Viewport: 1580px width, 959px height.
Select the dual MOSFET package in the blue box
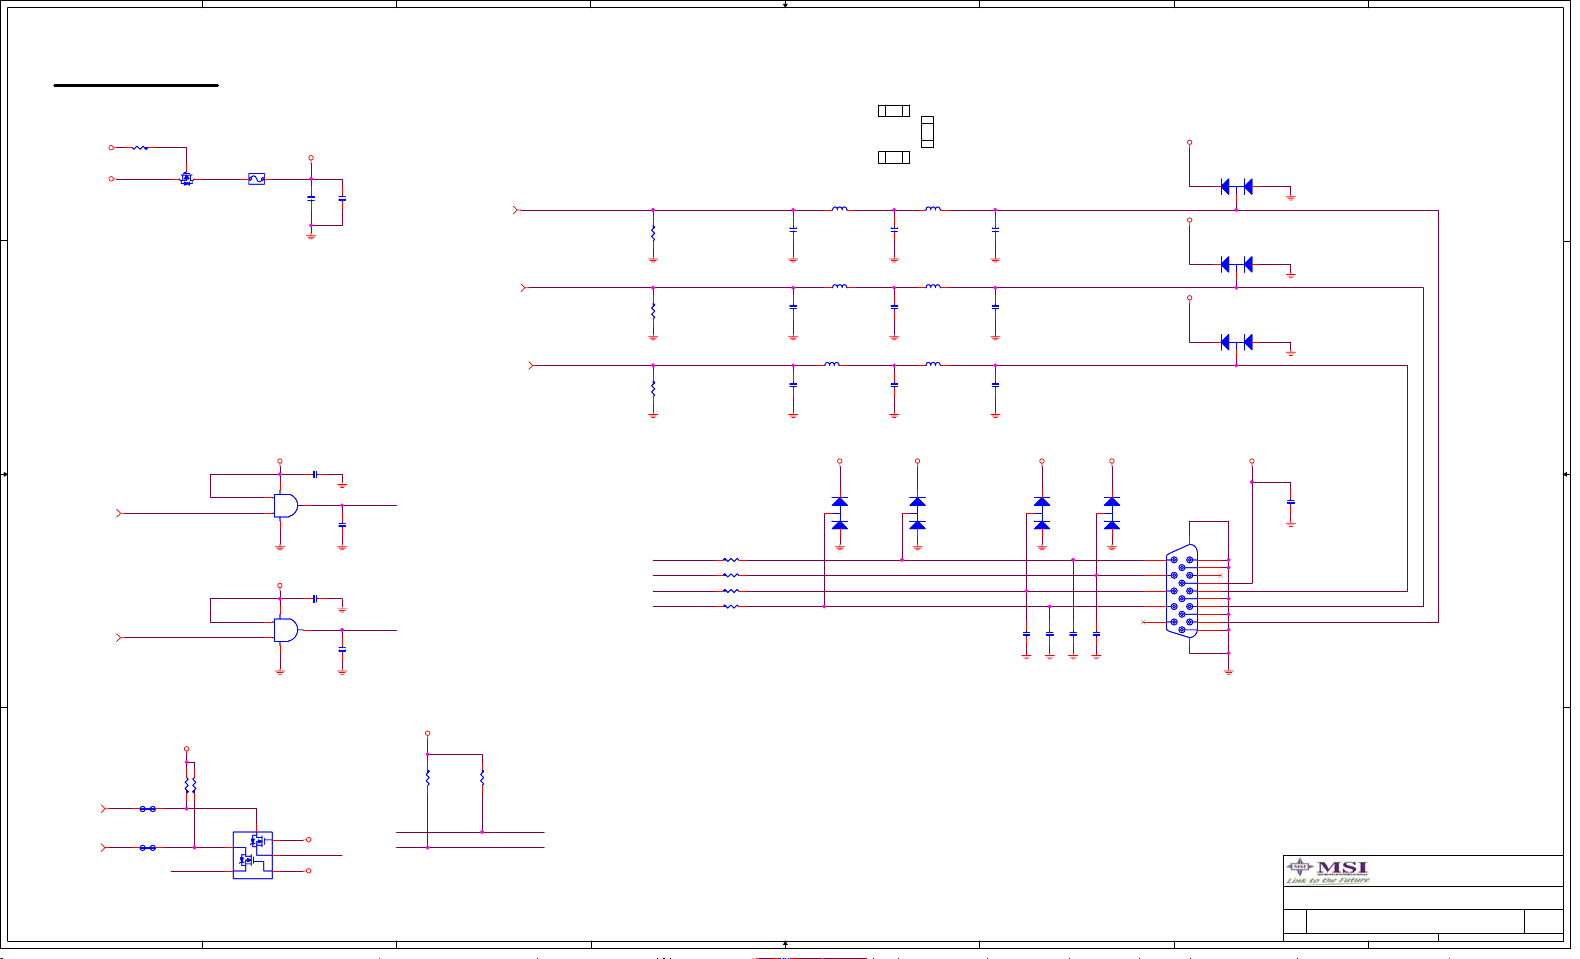click(x=253, y=855)
